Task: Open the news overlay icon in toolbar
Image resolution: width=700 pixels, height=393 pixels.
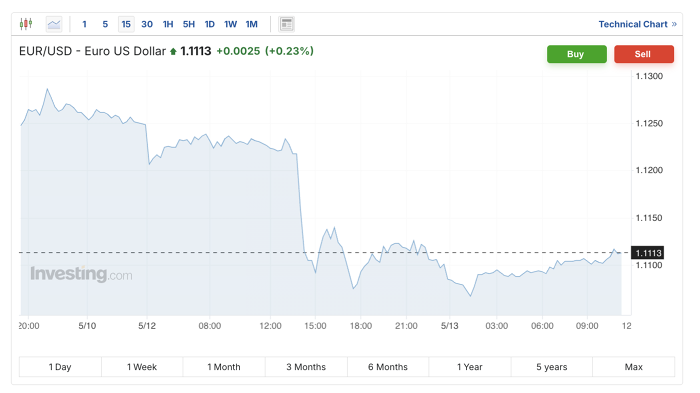Action: (x=287, y=24)
